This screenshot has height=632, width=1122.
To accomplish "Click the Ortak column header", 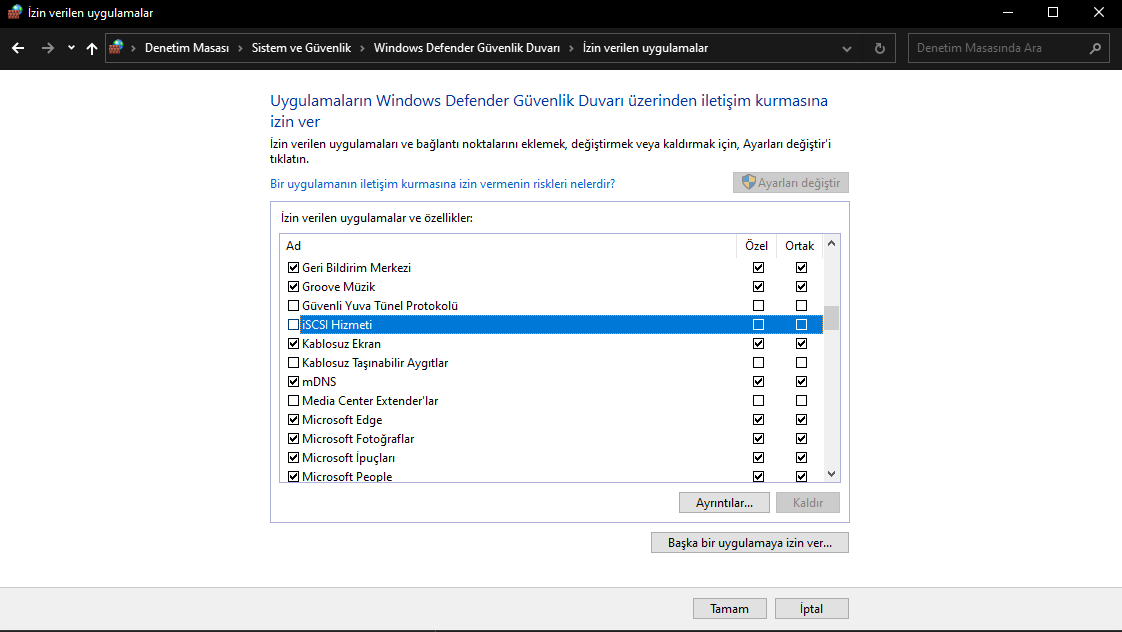I will click(x=799, y=245).
